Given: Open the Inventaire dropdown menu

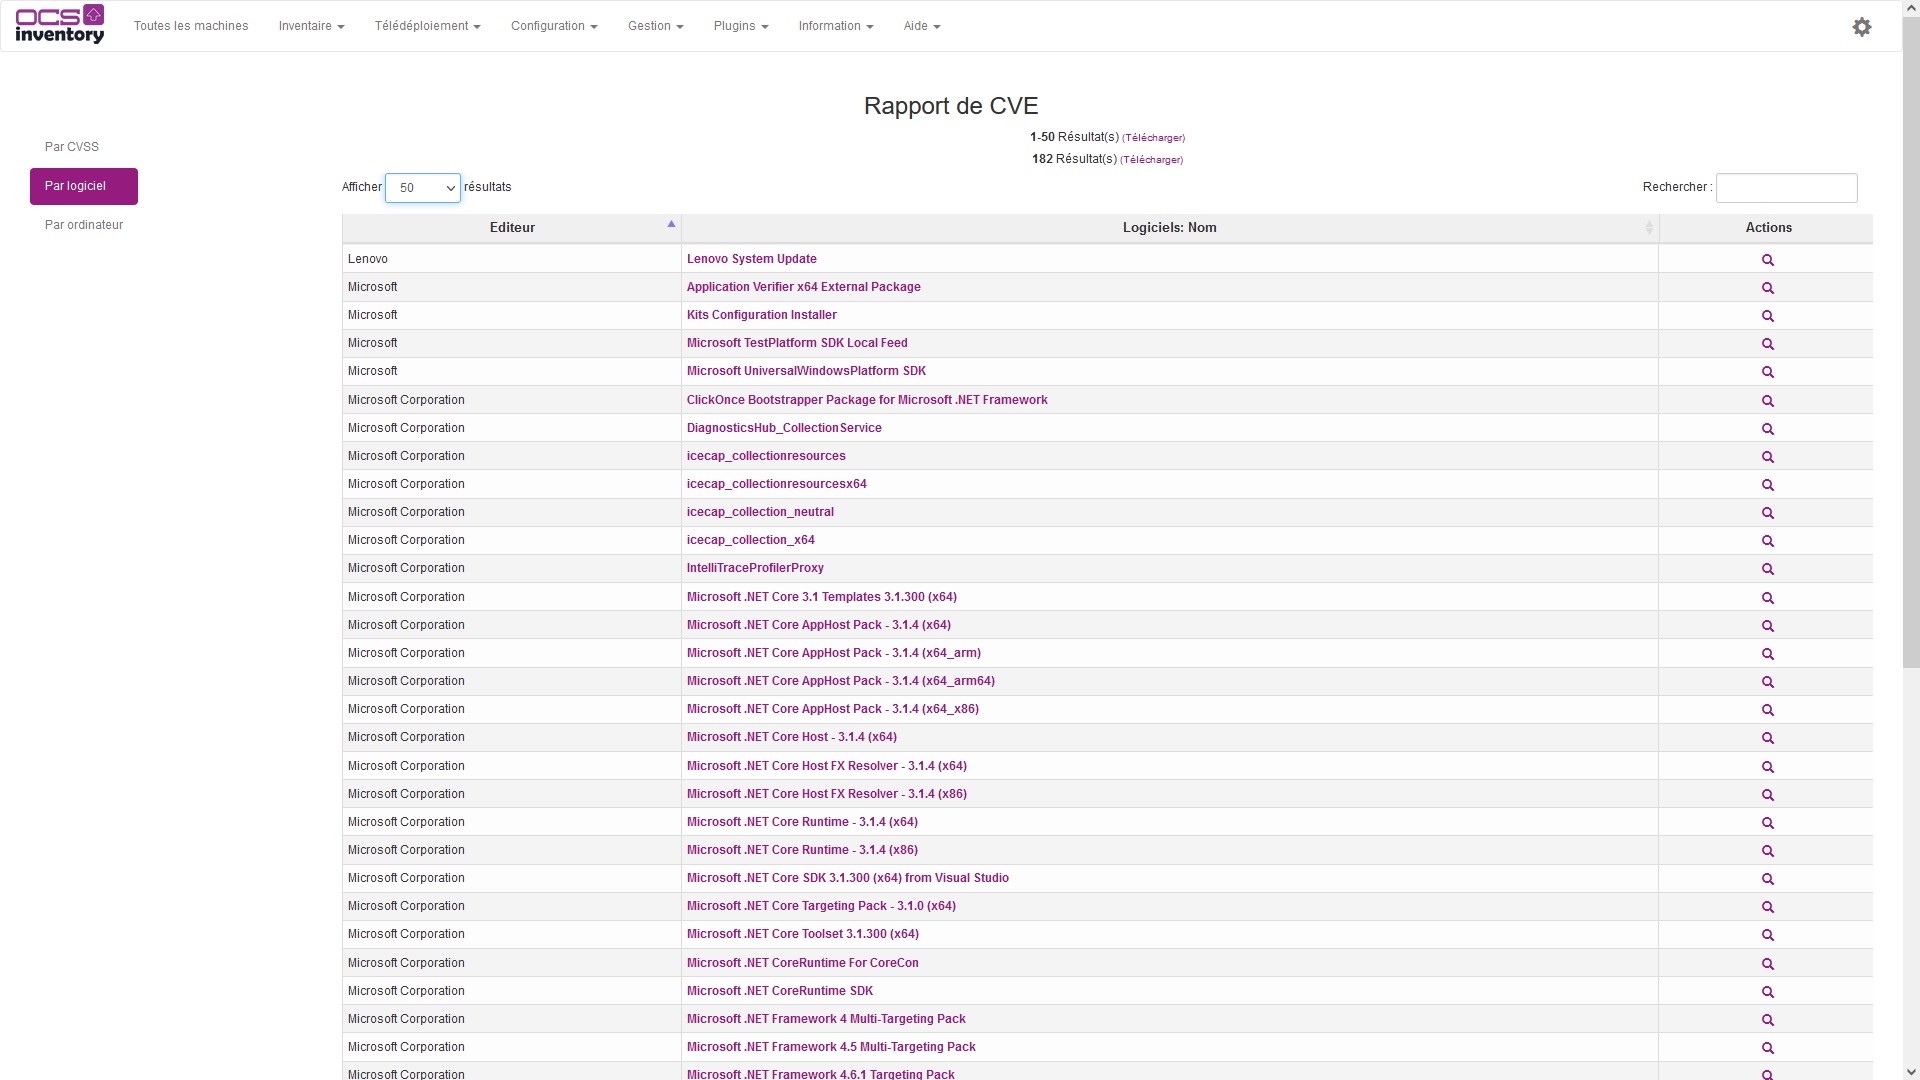Looking at the screenshot, I should point(311,26).
